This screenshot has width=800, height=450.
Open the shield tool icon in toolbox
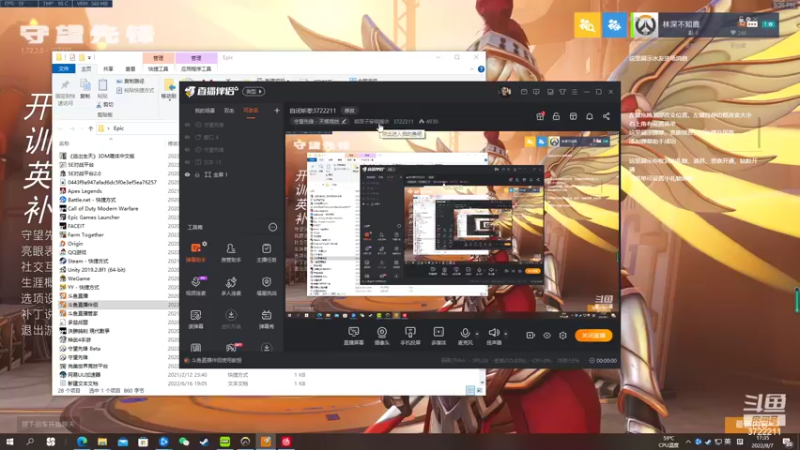(266, 286)
